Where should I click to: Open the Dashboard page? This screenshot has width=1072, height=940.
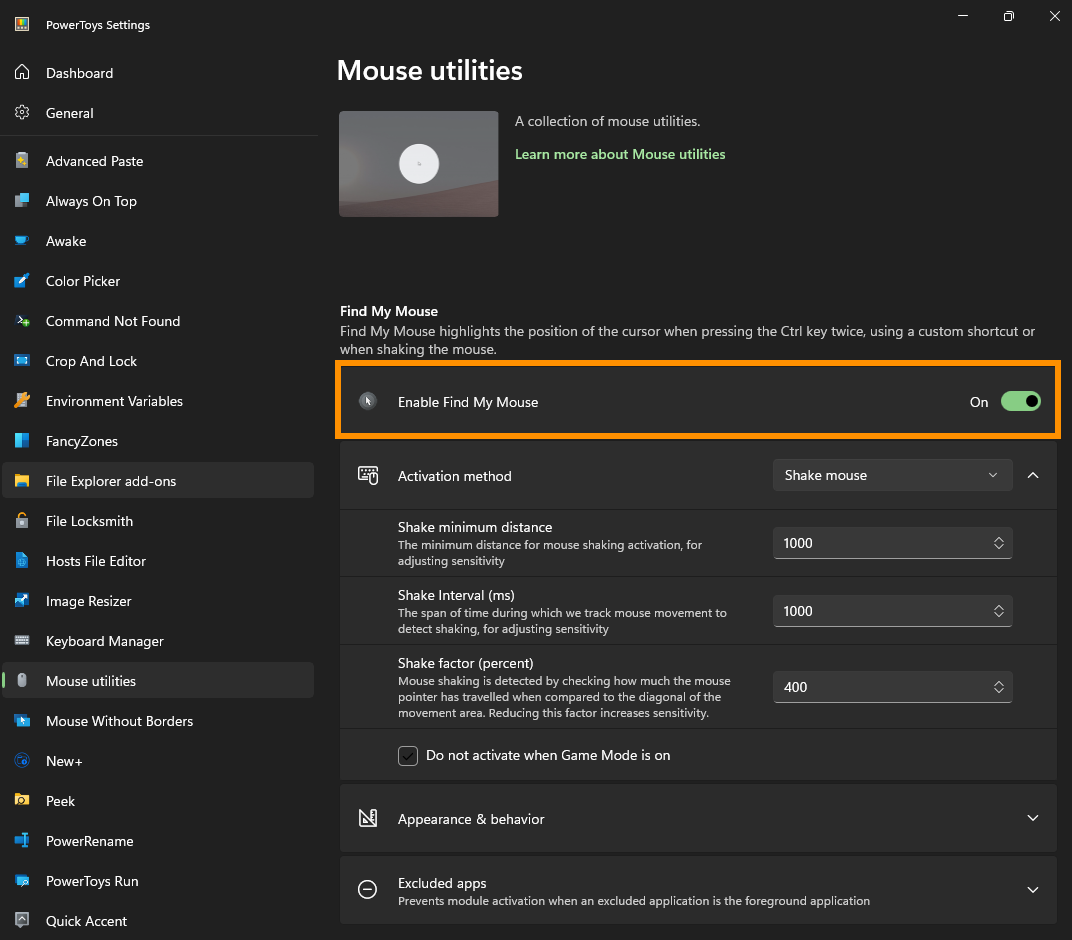pos(158,72)
